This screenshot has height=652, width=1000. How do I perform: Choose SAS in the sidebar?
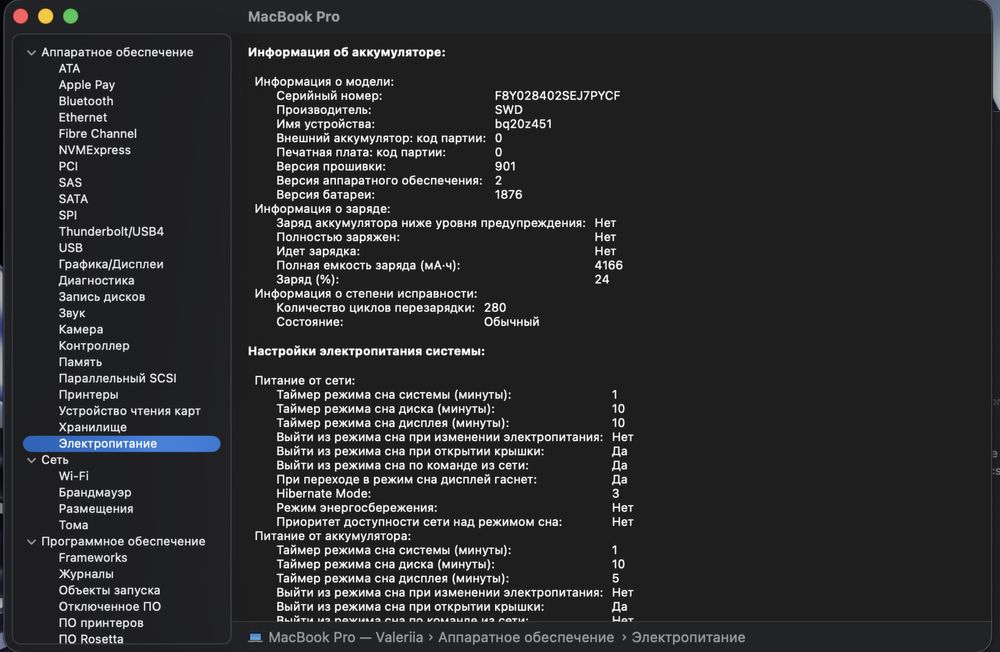(x=70, y=182)
